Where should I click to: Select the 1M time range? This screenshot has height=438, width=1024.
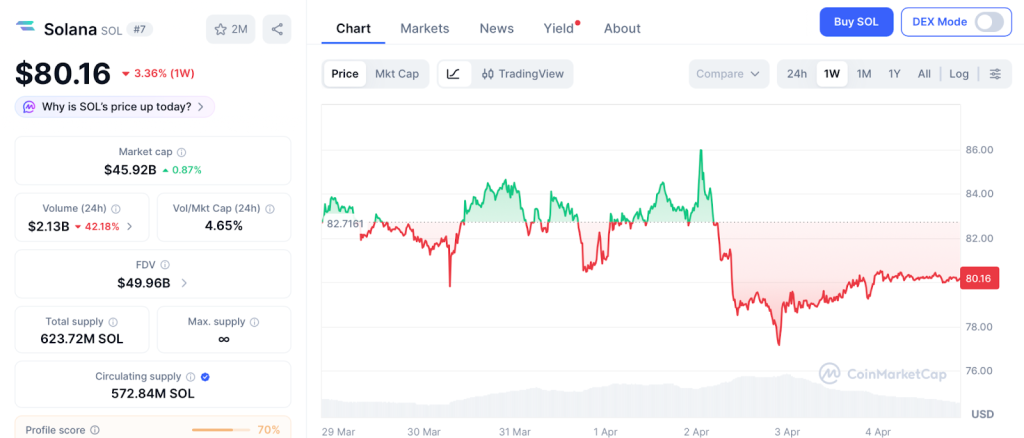point(864,74)
